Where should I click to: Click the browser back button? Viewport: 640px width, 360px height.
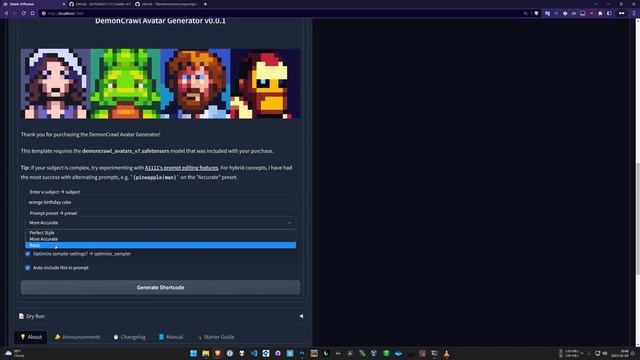tap(7, 13)
